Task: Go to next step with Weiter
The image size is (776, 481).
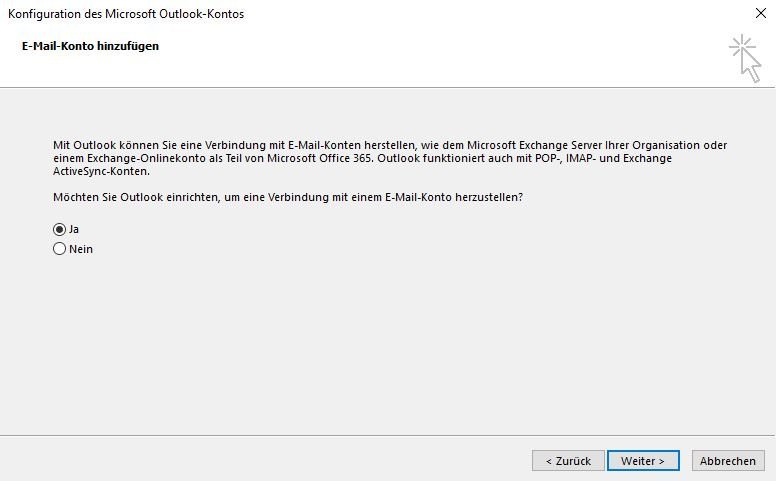Action: (643, 461)
